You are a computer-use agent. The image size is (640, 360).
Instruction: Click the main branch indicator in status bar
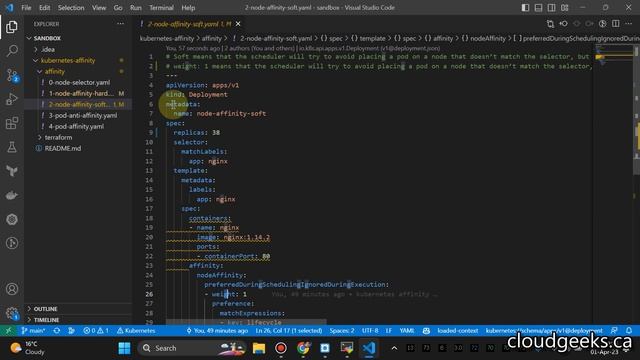(33, 331)
